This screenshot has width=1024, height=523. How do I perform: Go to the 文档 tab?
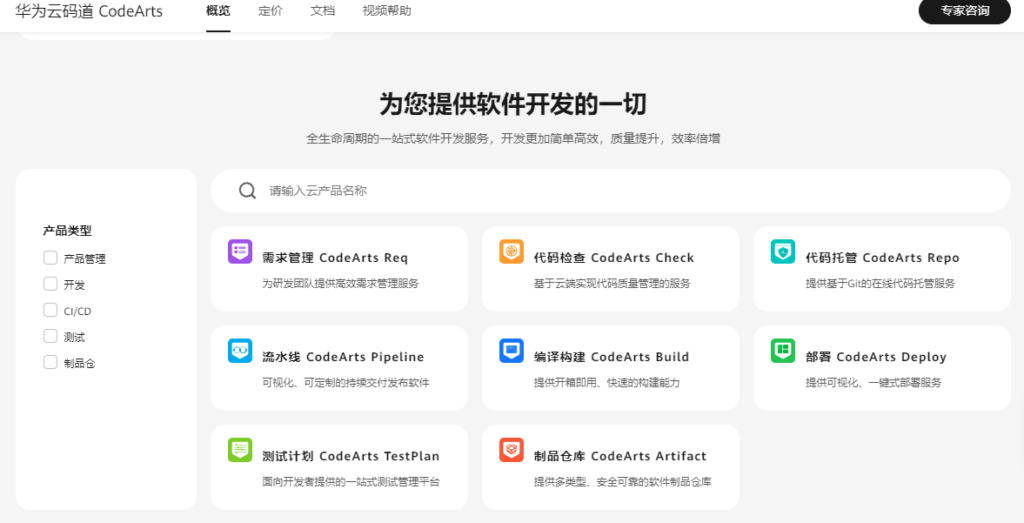pos(323,11)
